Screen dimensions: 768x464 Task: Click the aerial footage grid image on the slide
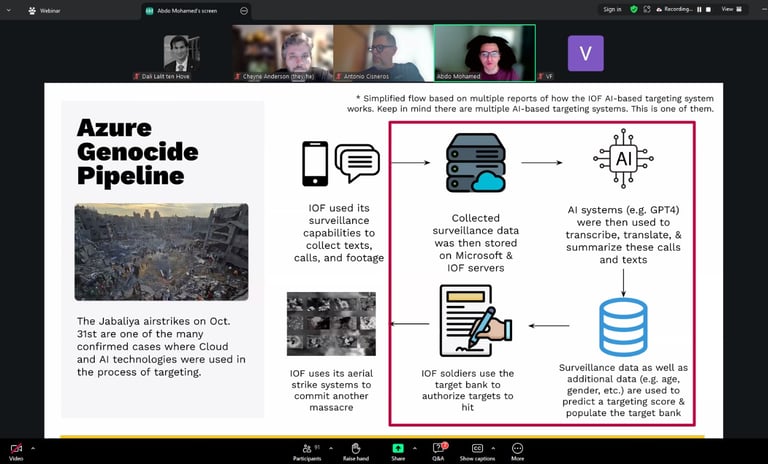click(331, 324)
